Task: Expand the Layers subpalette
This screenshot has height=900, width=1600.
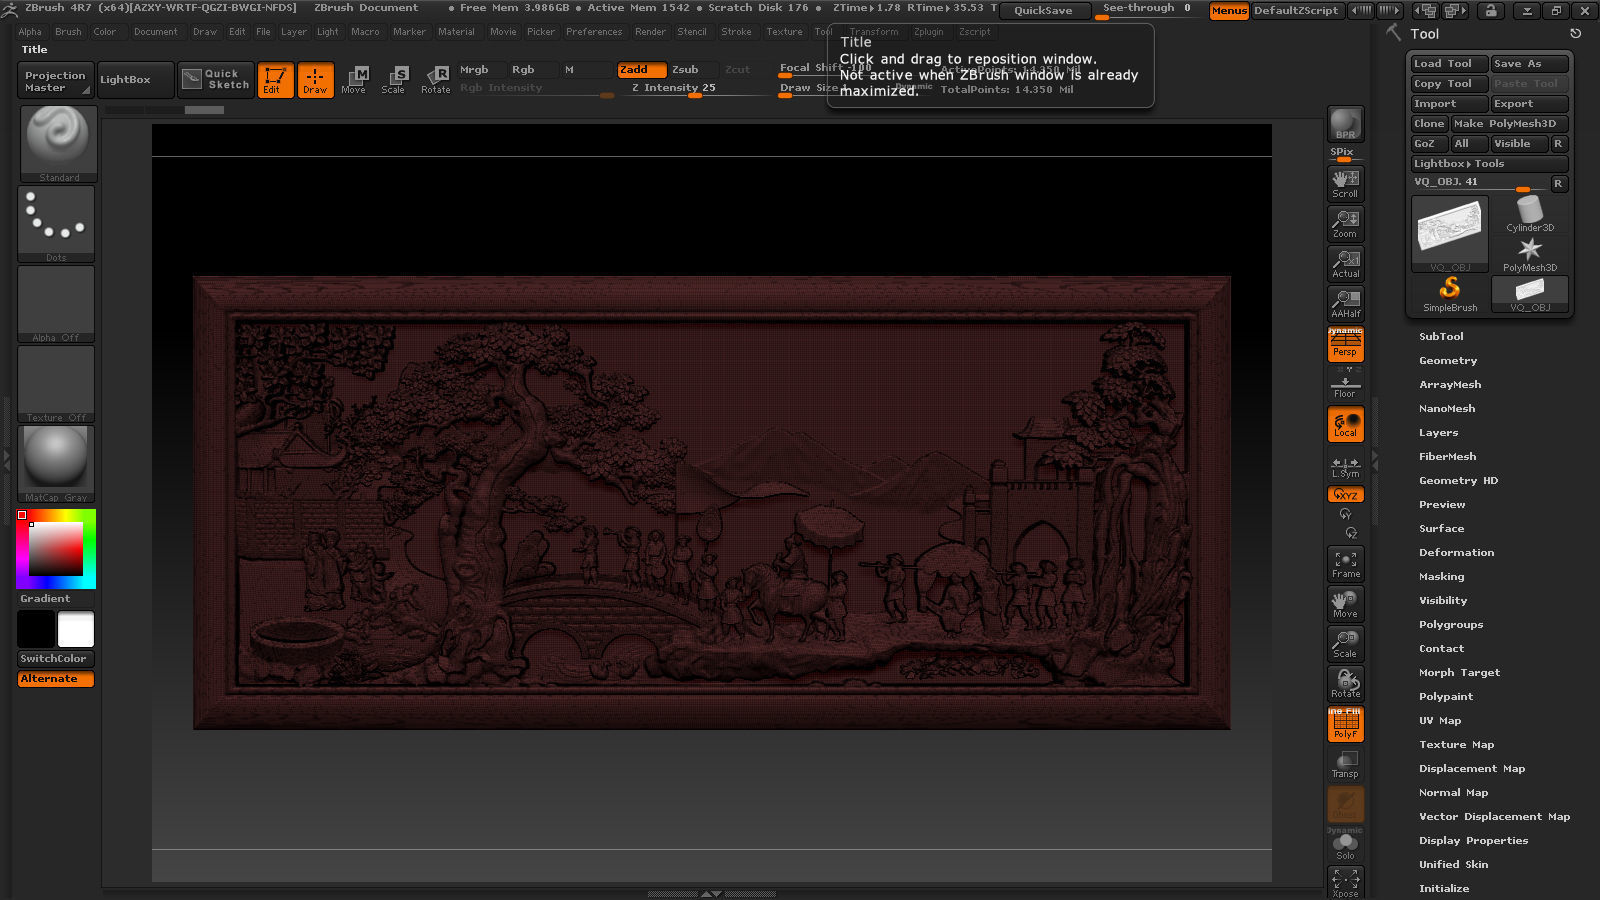Action: (1438, 433)
